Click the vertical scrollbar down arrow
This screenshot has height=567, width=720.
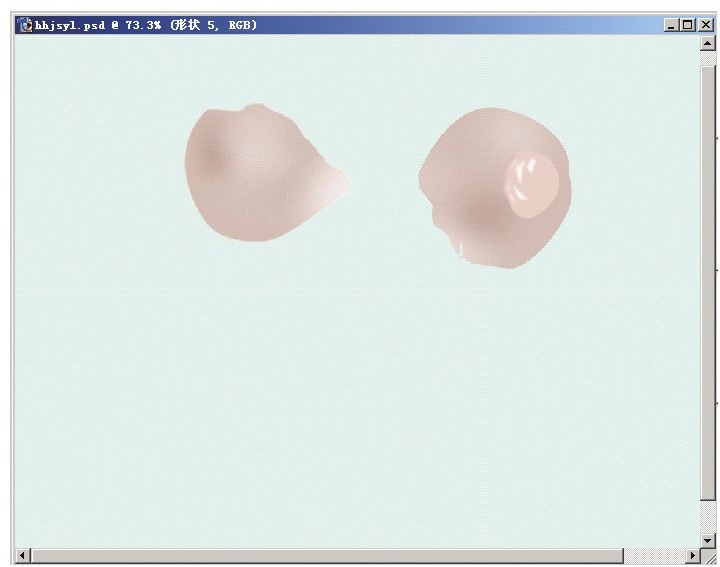(708, 540)
